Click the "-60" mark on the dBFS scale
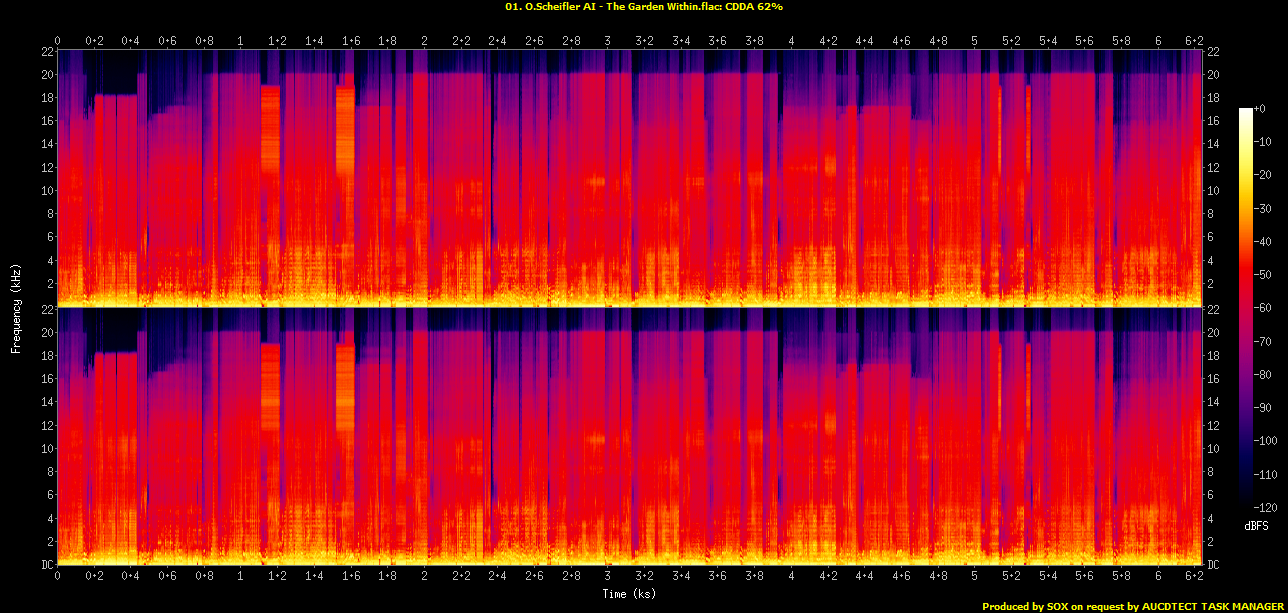Screen dimensions: 1288x613 tap(1260, 308)
